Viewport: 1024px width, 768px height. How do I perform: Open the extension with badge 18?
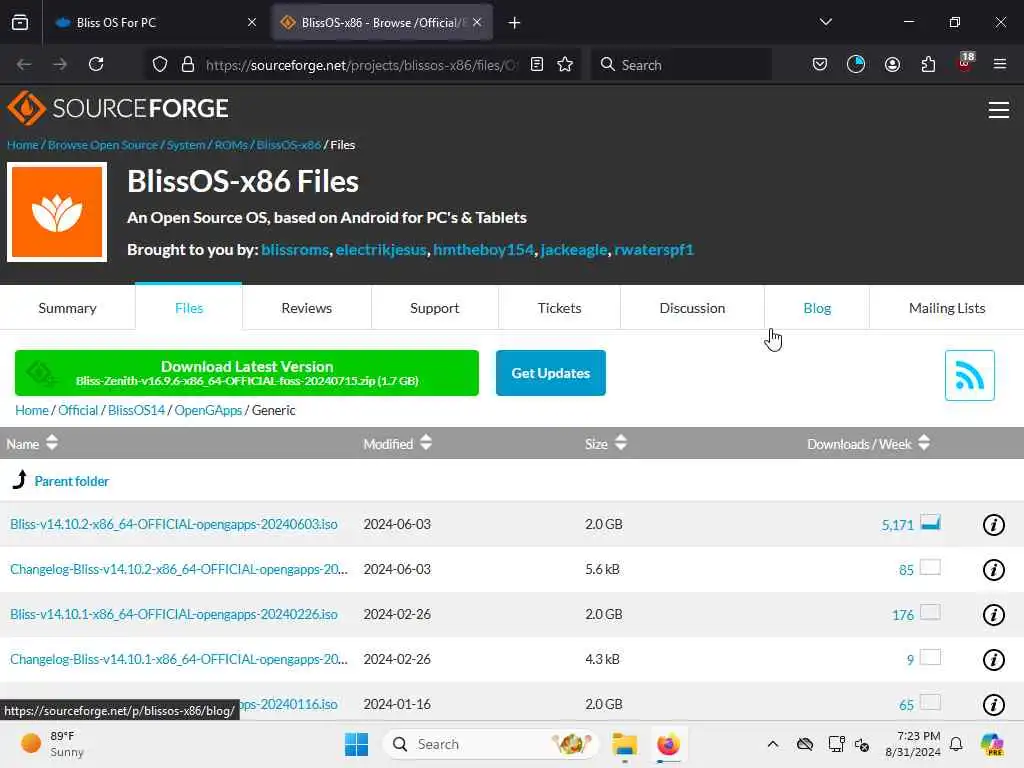pyautogui.click(x=965, y=63)
